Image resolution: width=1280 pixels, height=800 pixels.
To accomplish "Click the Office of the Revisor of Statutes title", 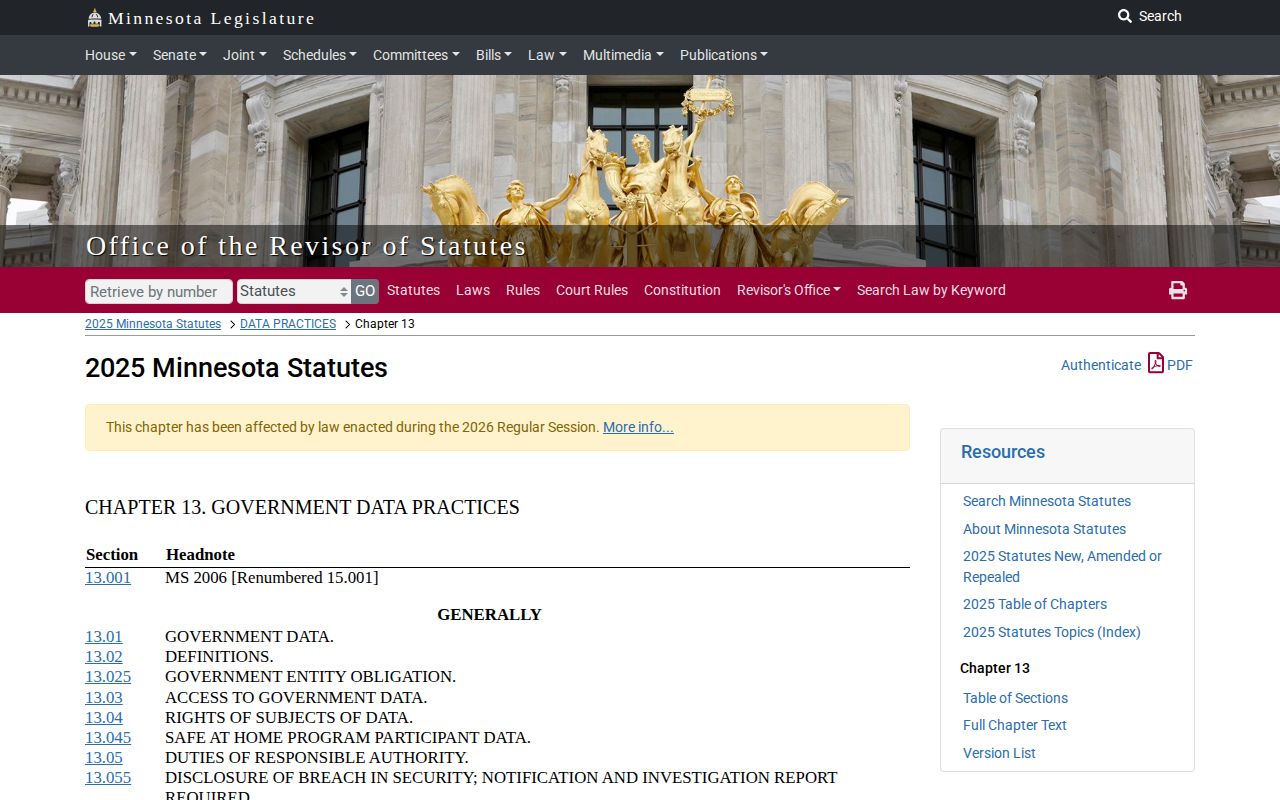I will [x=306, y=246].
